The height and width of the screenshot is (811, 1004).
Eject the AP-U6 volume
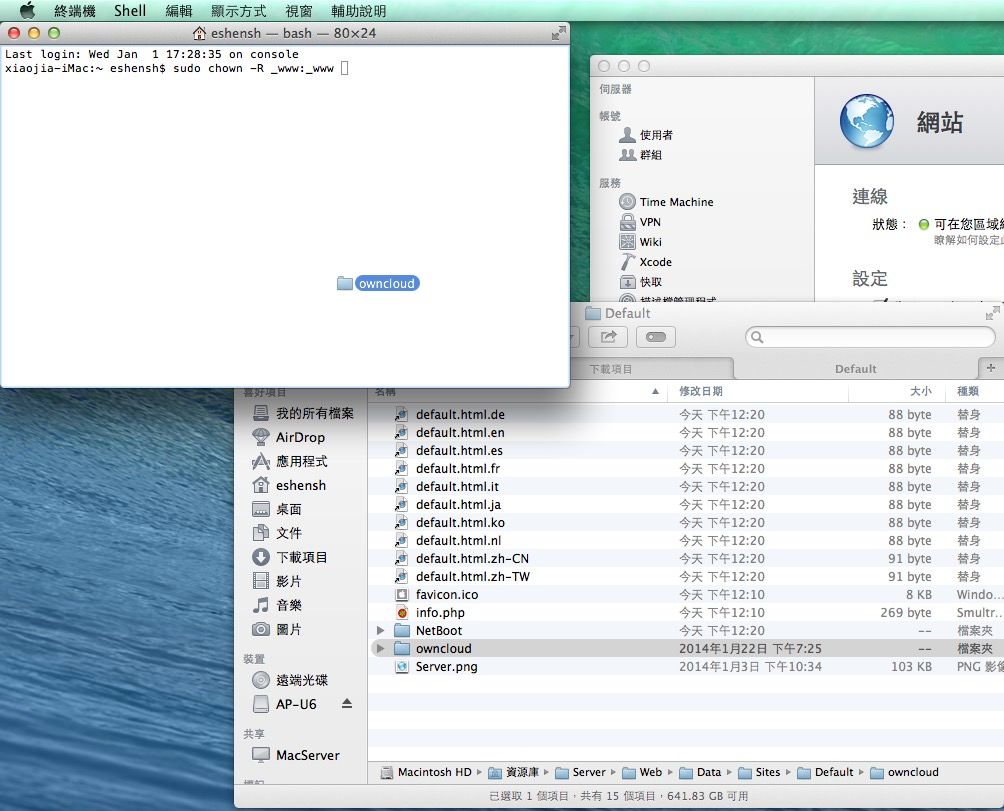[347, 704]
